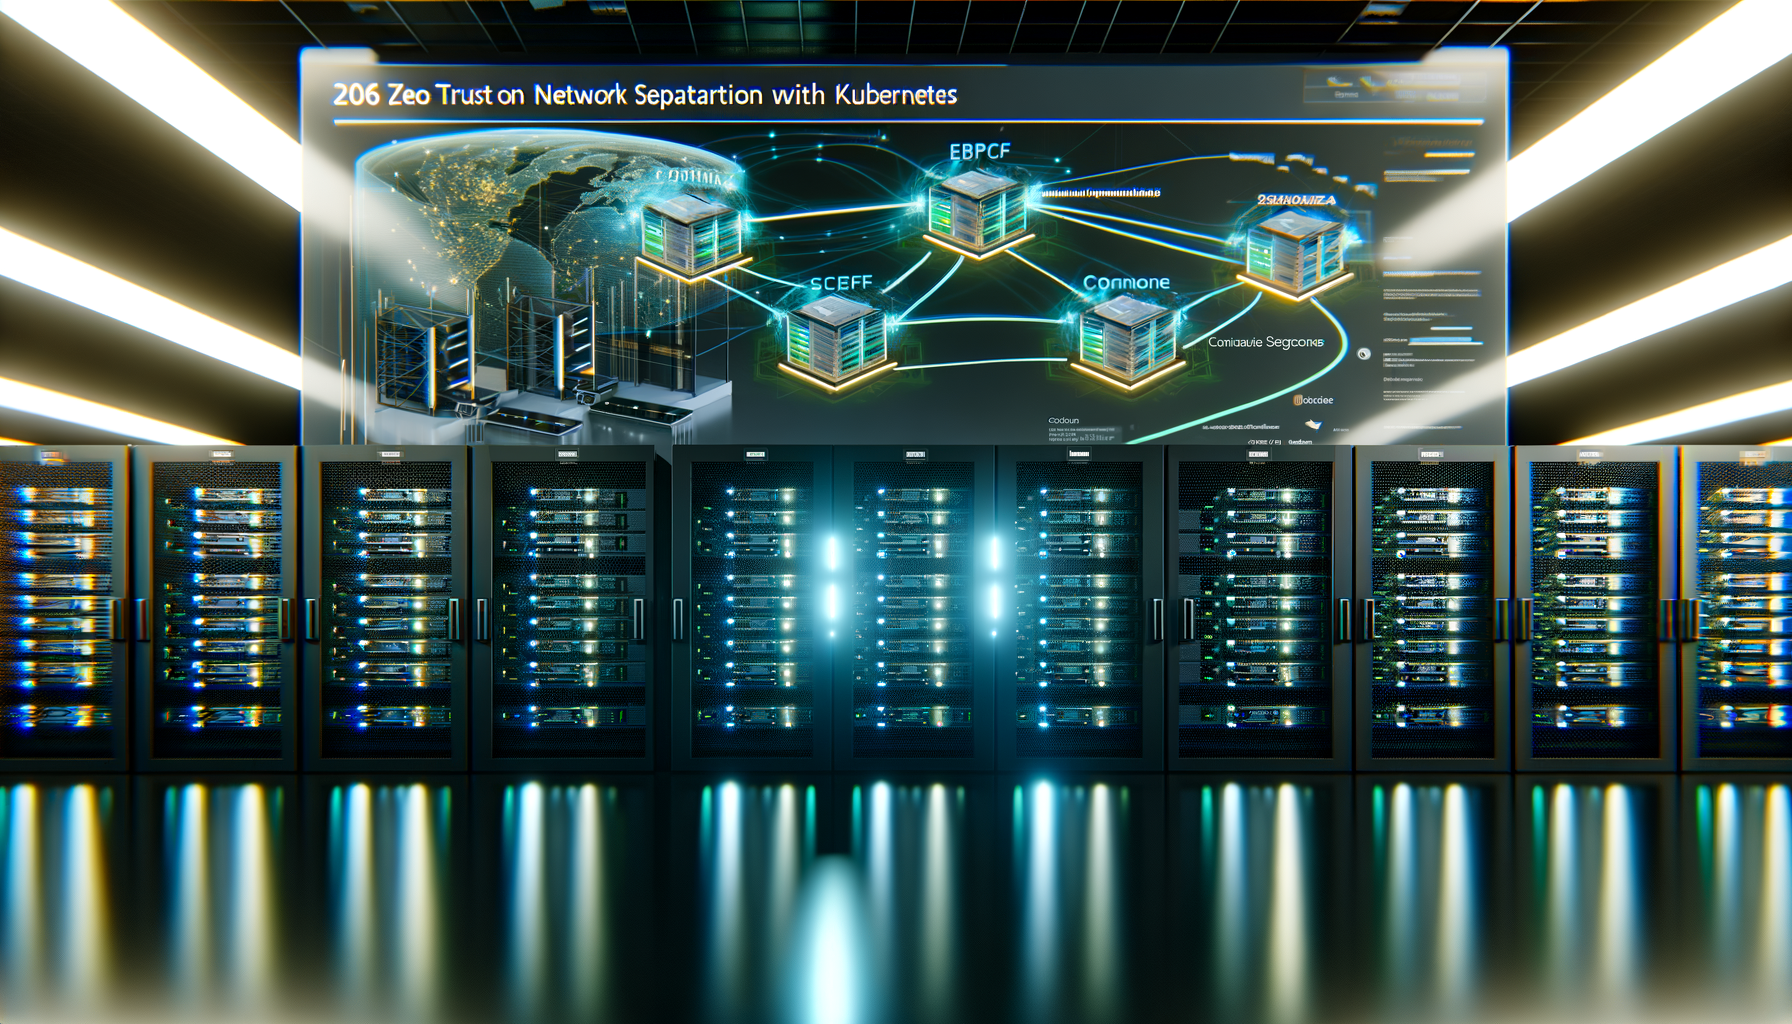This screenshot has width=1792, height=1024.
Task: Open the server cube beneath the SCEFF label
Action: point(836,340)
